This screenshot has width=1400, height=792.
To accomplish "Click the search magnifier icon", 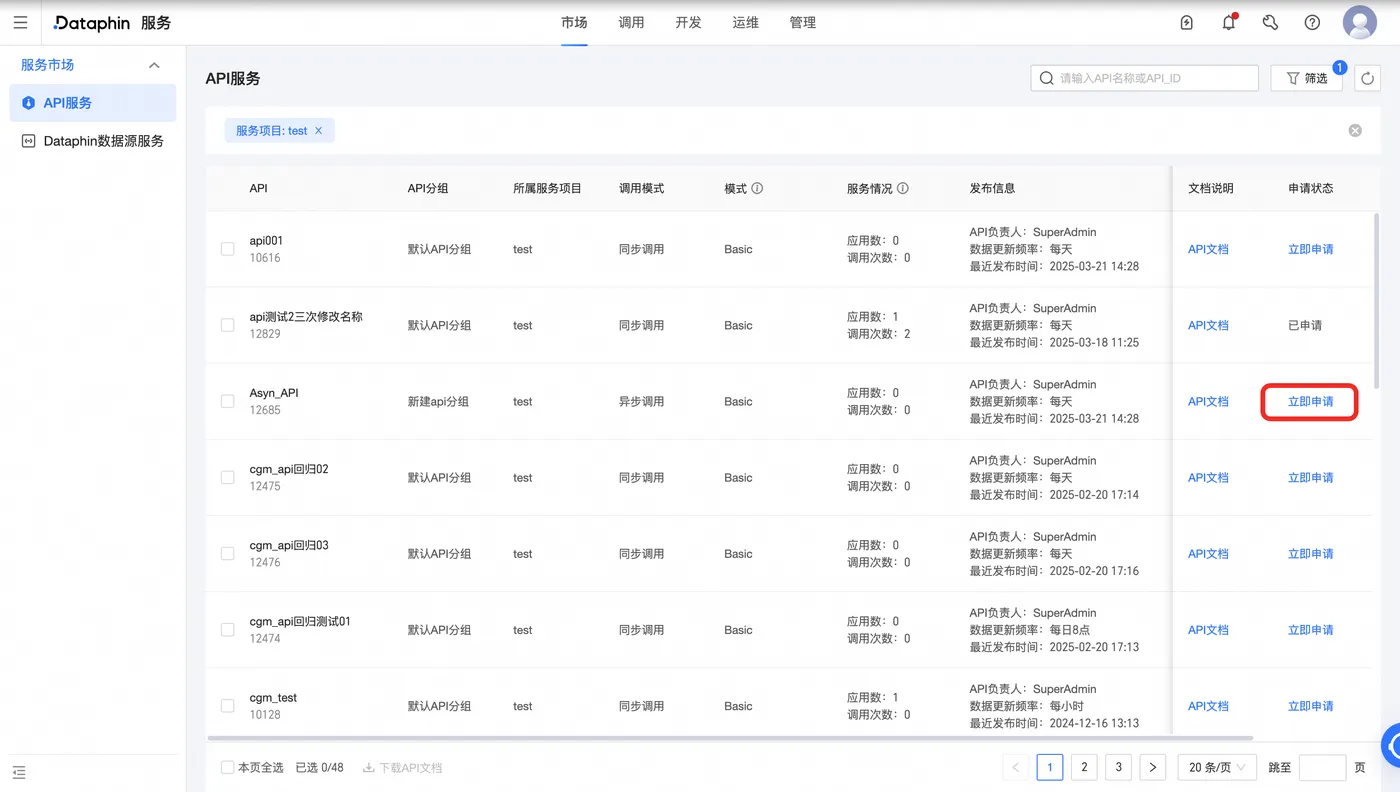I will pos(1047,78).
